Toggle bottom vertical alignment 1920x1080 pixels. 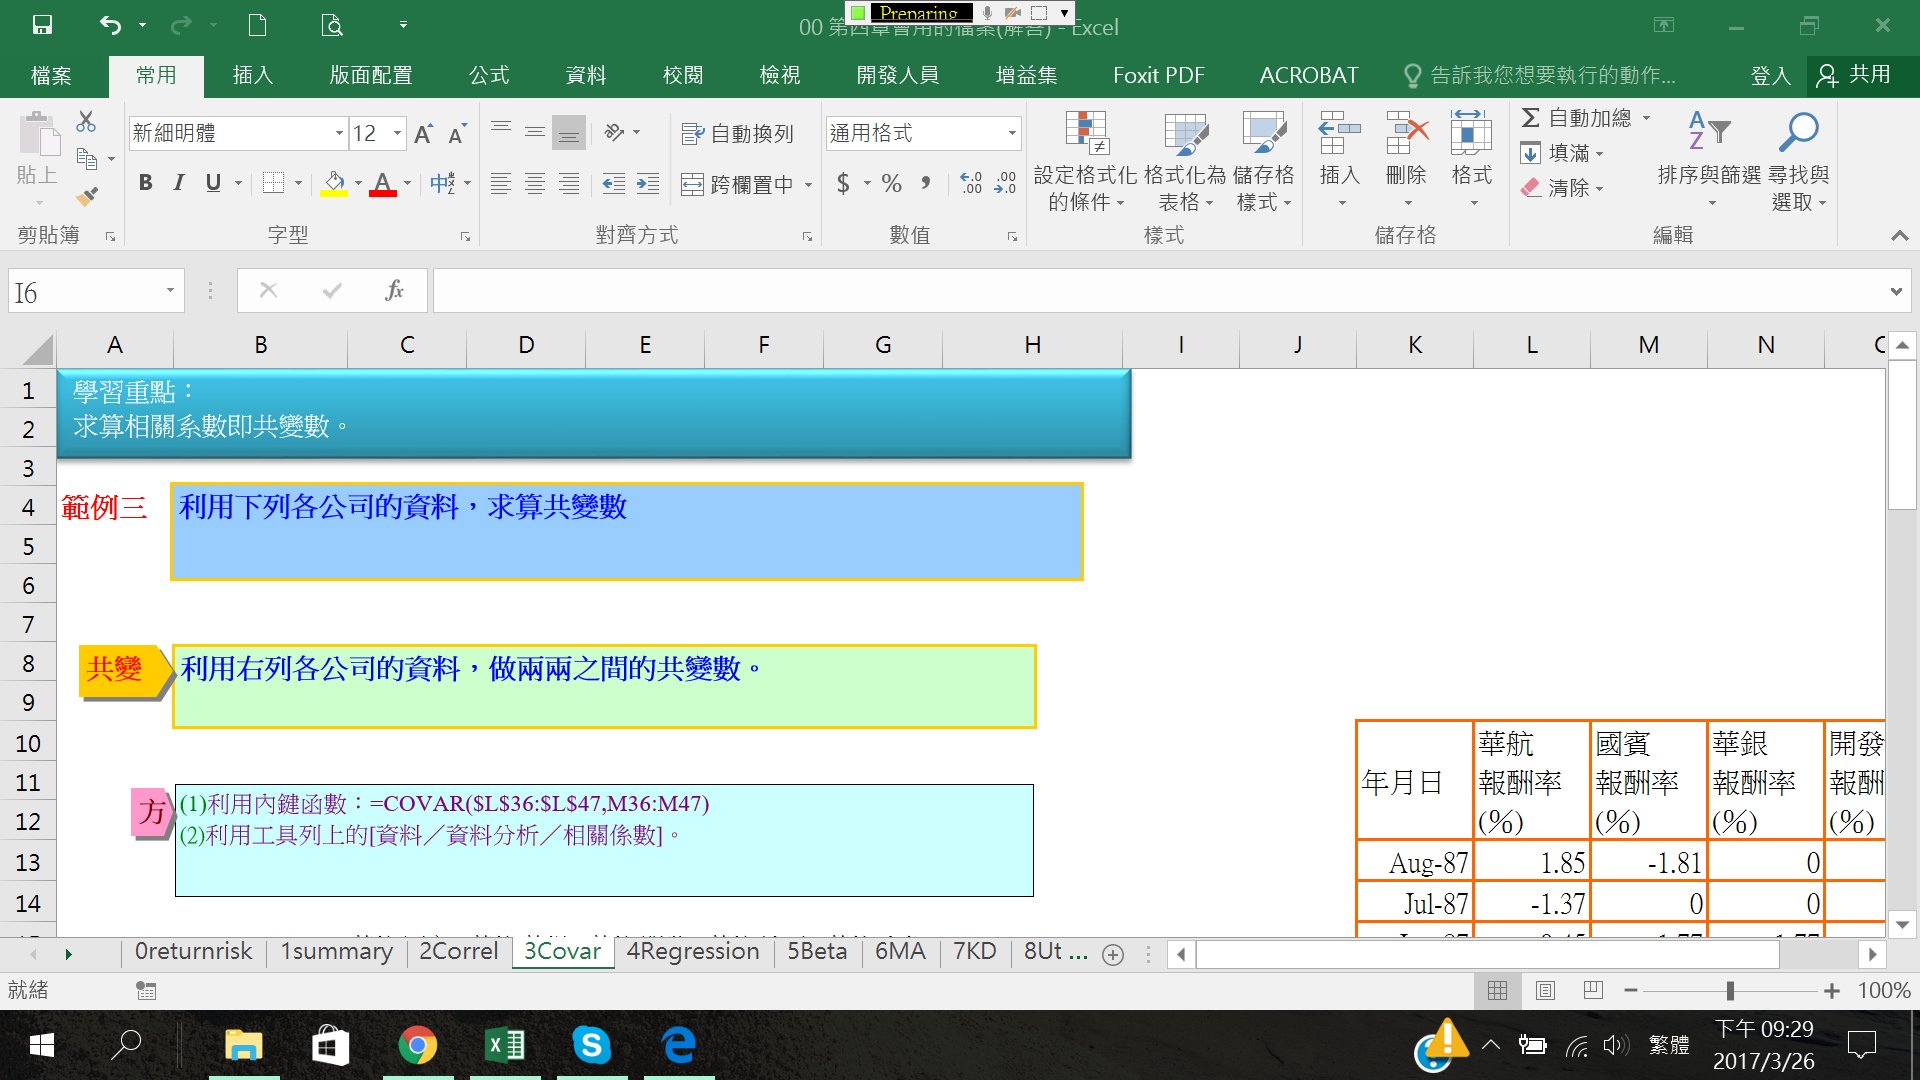[568, 132]
